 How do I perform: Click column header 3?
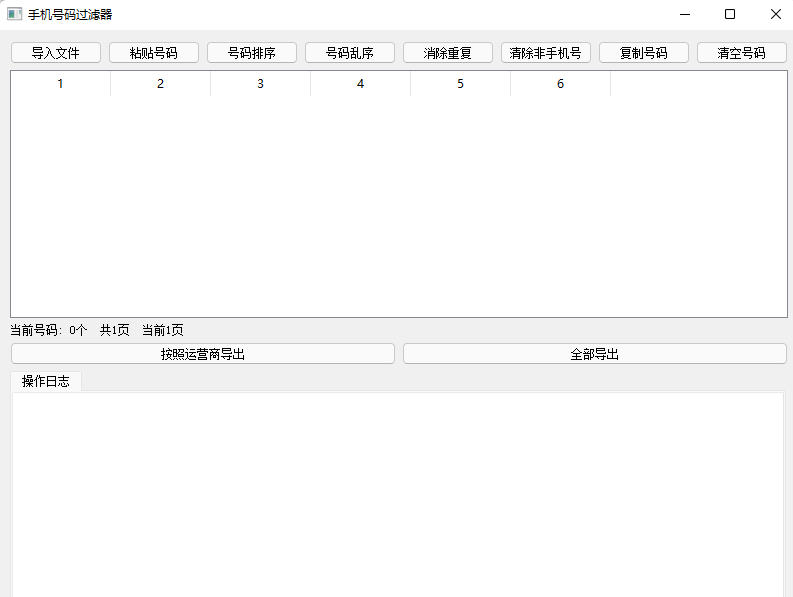[x=260, y=84]
